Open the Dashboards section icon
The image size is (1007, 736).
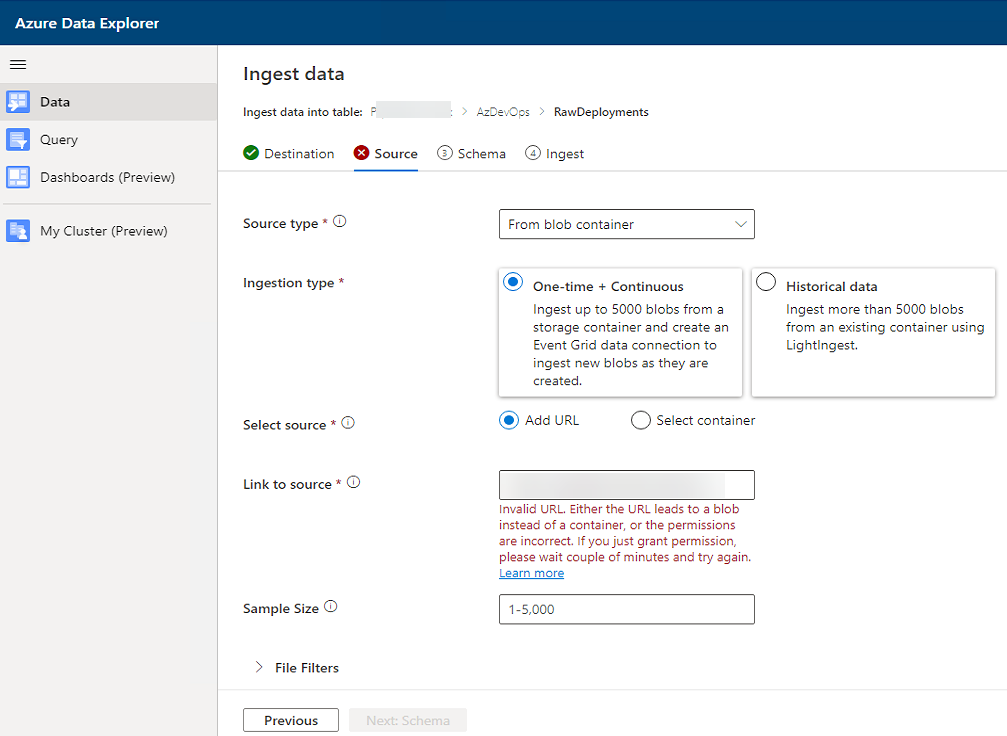pyautogui.click(x=18, y=177)
